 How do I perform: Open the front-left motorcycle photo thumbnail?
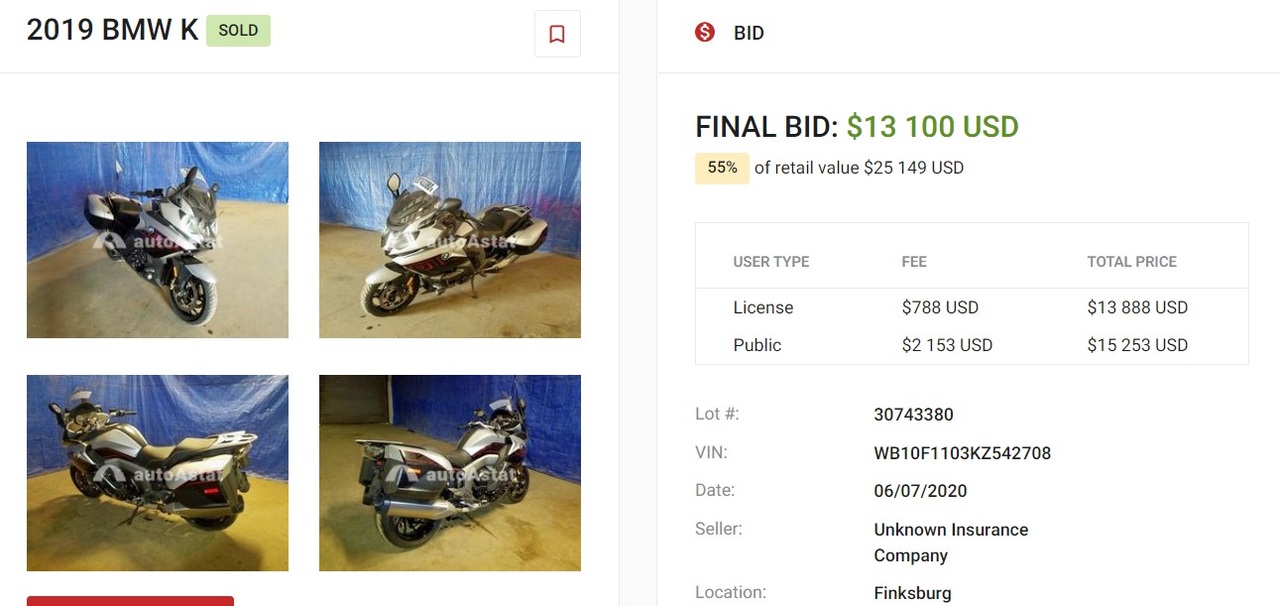tap(158, 240)
